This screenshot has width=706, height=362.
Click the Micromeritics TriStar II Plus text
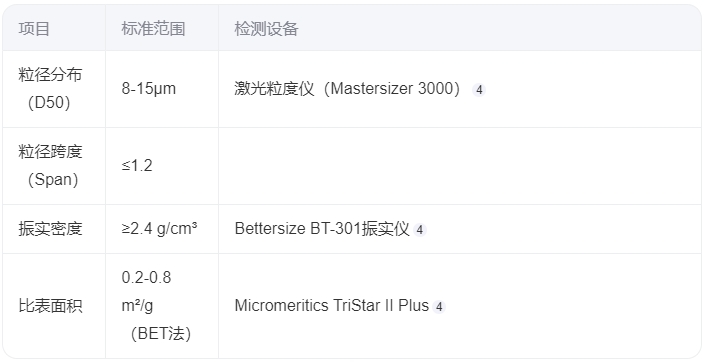(331, 306)
